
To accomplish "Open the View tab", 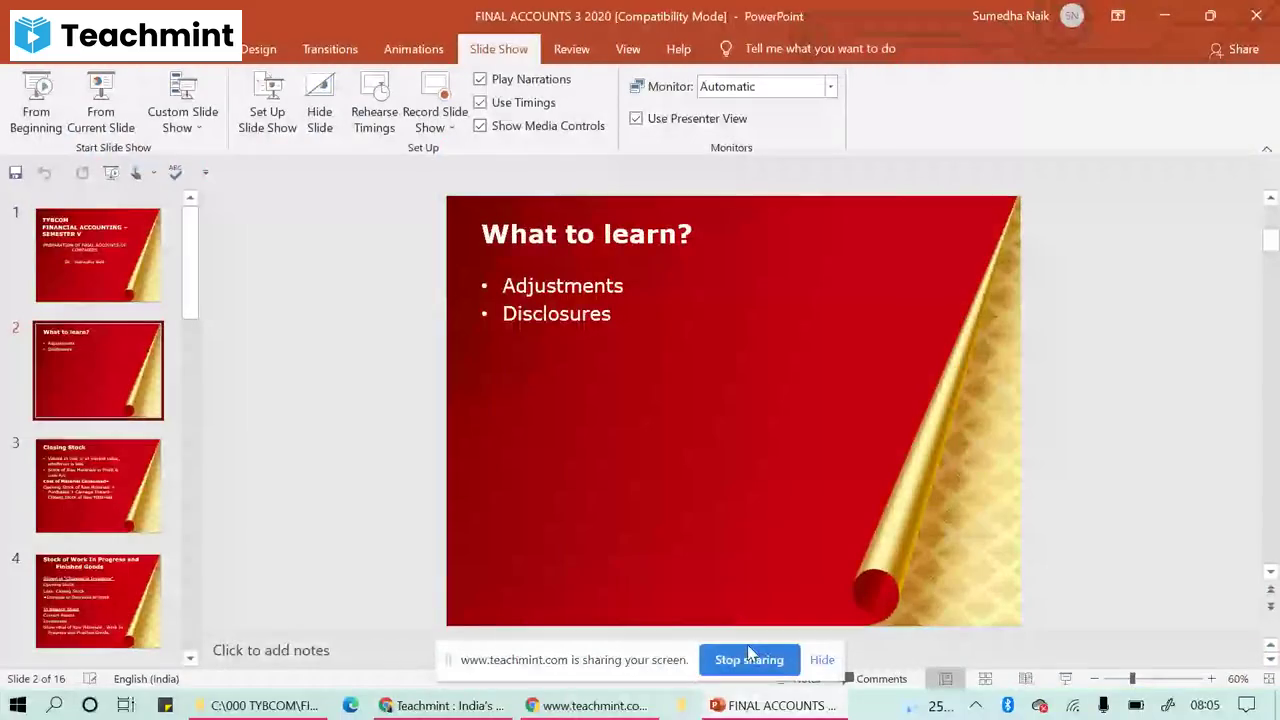I will click(628, 49).
